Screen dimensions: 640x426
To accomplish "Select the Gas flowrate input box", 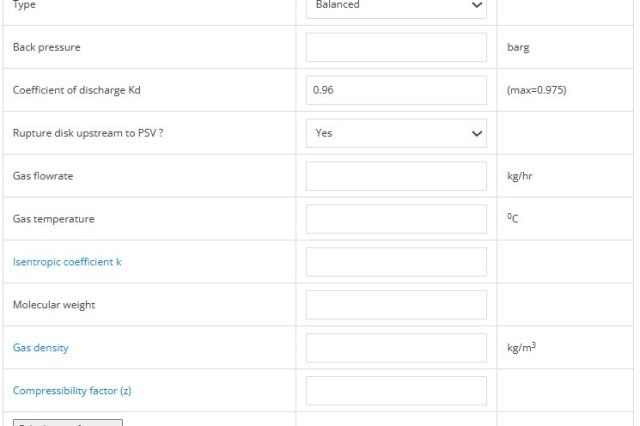I will [396, 176].
